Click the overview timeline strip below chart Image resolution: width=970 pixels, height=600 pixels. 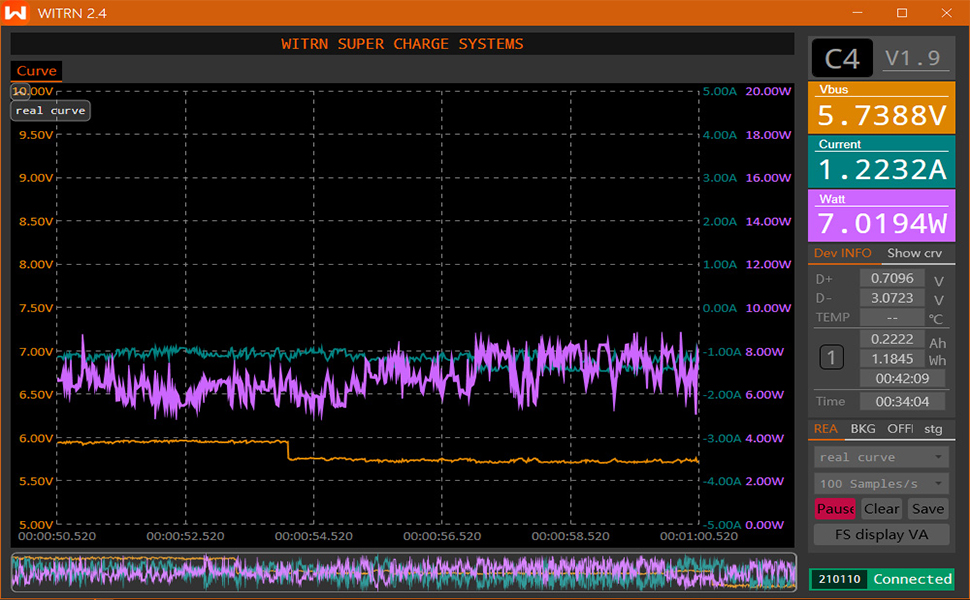(x=404, y=573)
